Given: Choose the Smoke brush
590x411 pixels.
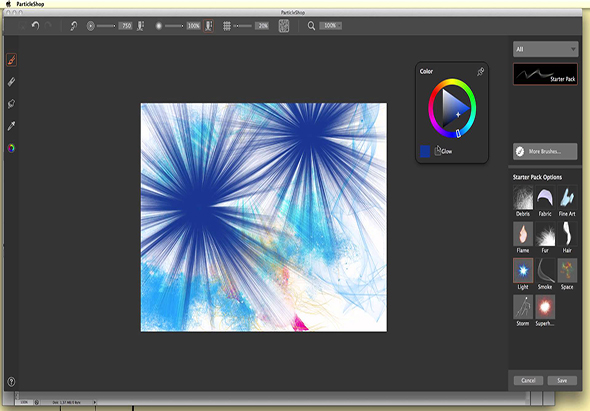Looking at the screenshot, I should click(x=545, y=274).
